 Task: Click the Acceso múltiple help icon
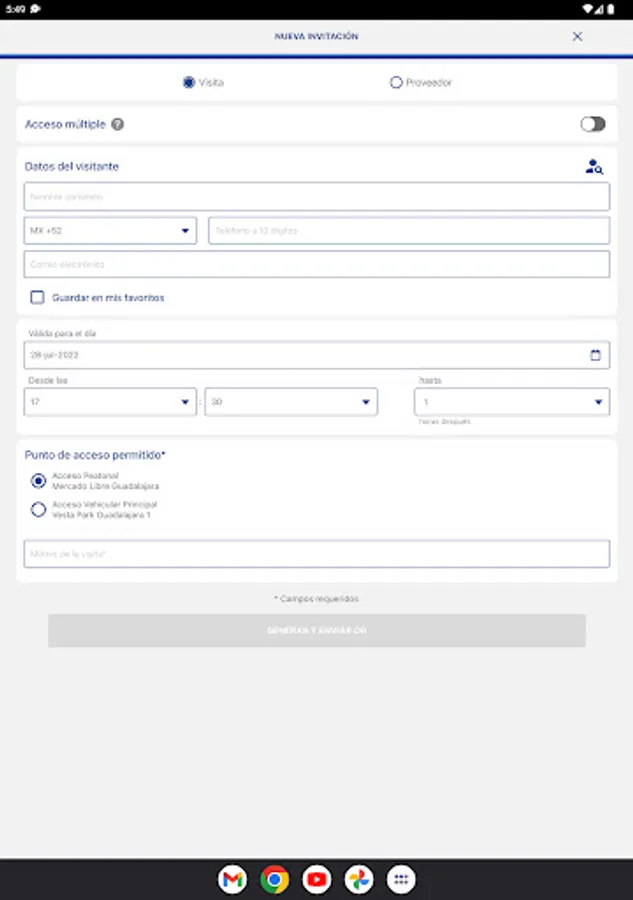[118, 125]
